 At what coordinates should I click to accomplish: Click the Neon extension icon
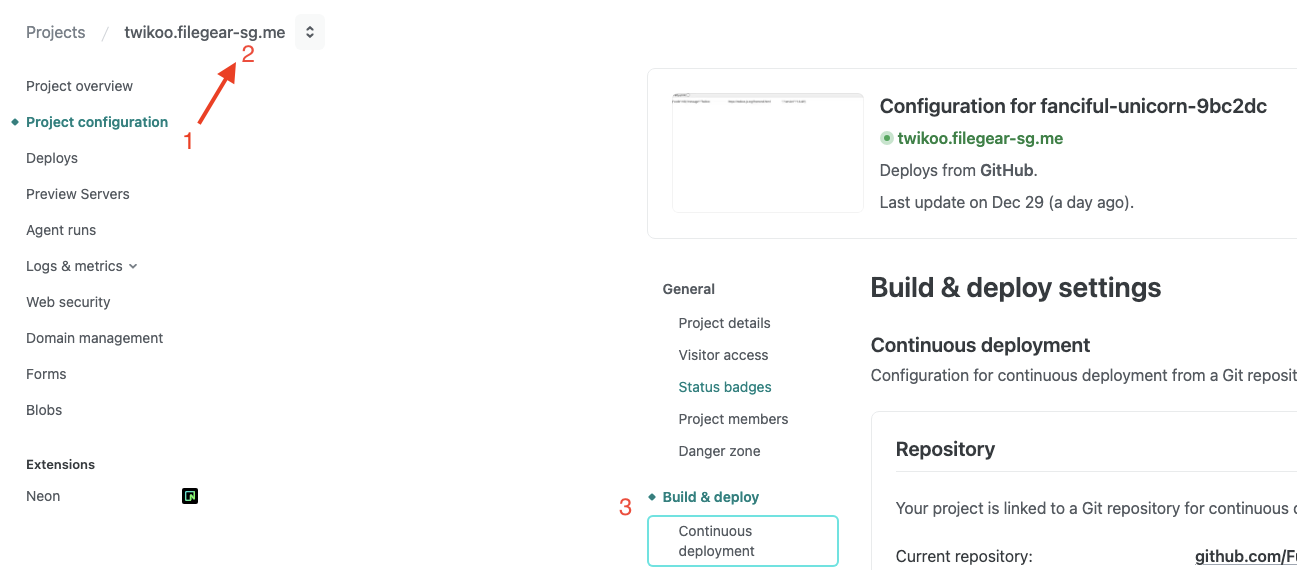pyautogui.click(x=189, y=496)
